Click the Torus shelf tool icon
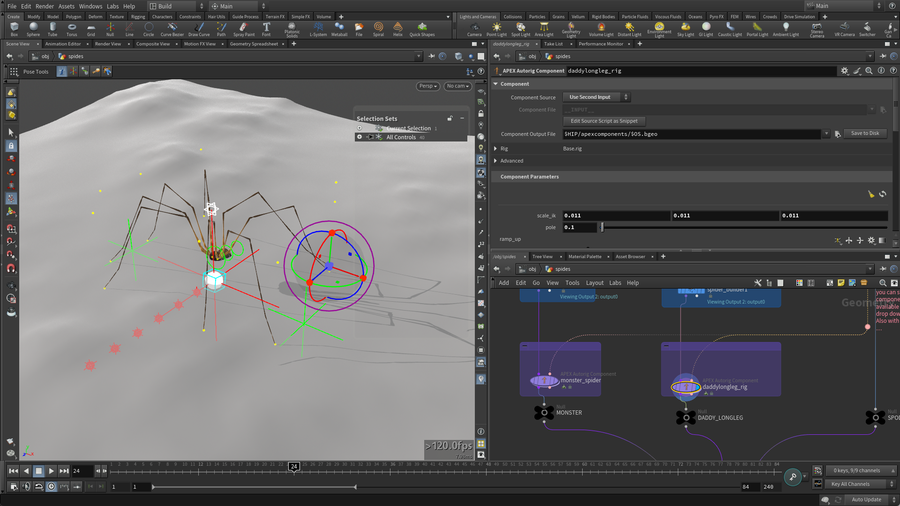This screenshot has width=900, height=506. pos(71,29)
